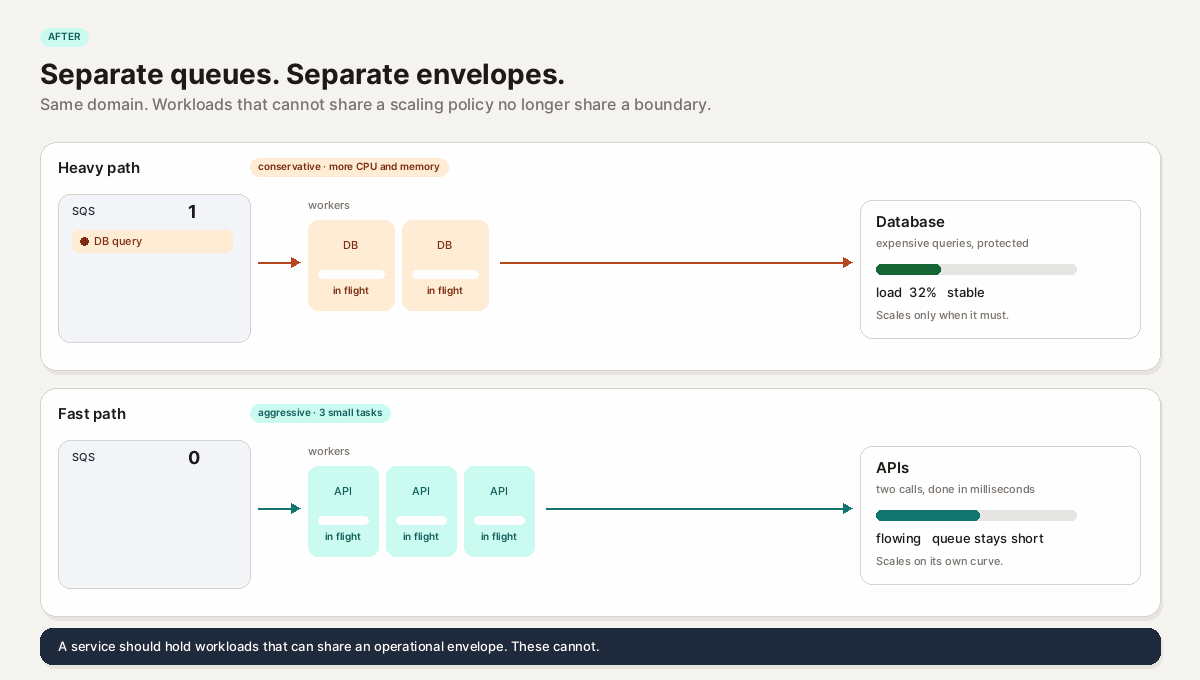
Task: Click the Fast path queue count '0'
Action: pyautogui.click(x=194, y=457)
